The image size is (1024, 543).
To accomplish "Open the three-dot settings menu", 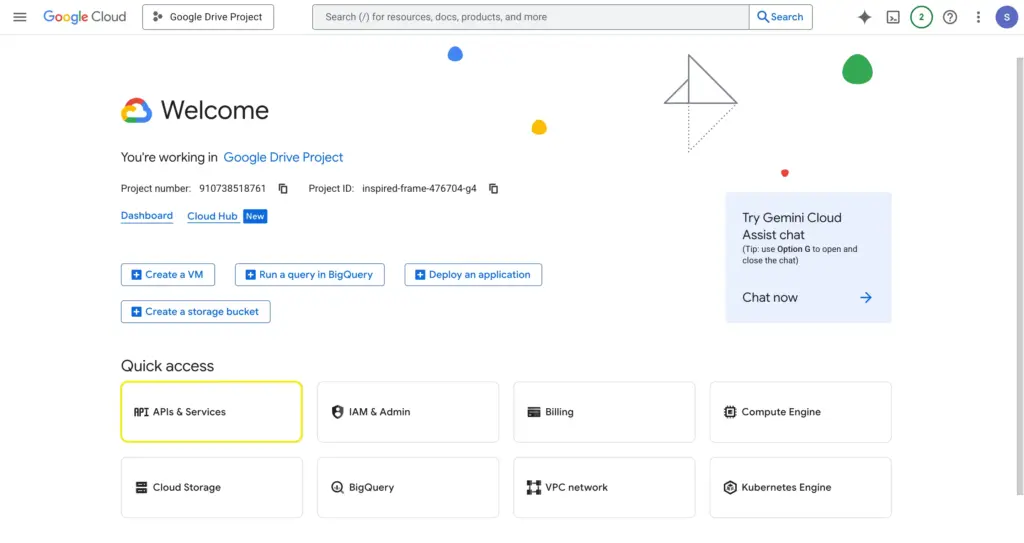I will point(978,18).
